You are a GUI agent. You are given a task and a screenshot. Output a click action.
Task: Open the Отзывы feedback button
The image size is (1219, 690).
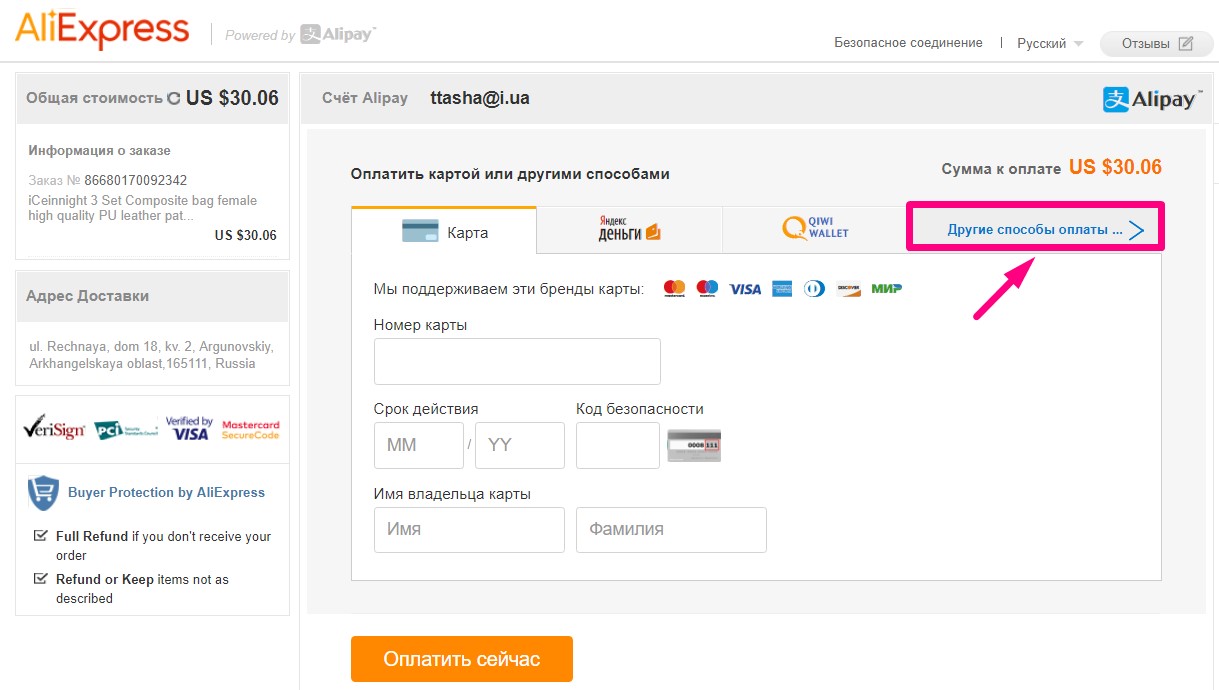click(1157, 44)
